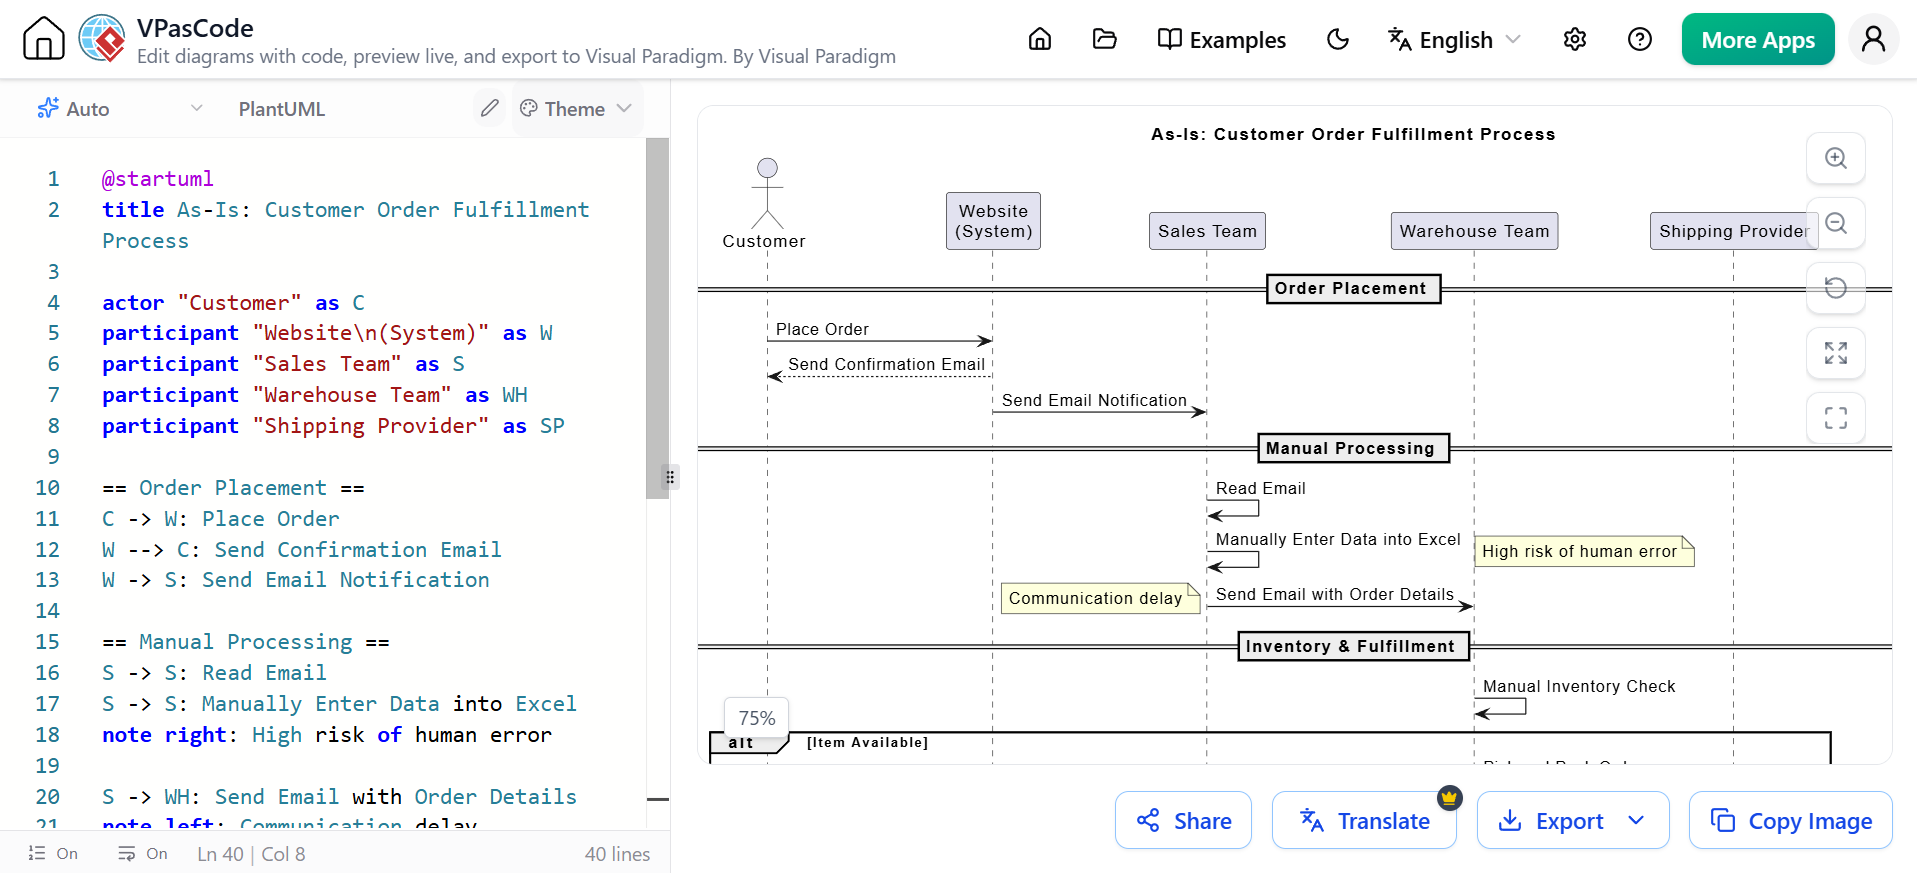Zoom in on the diagram preview

[1836, 158]
